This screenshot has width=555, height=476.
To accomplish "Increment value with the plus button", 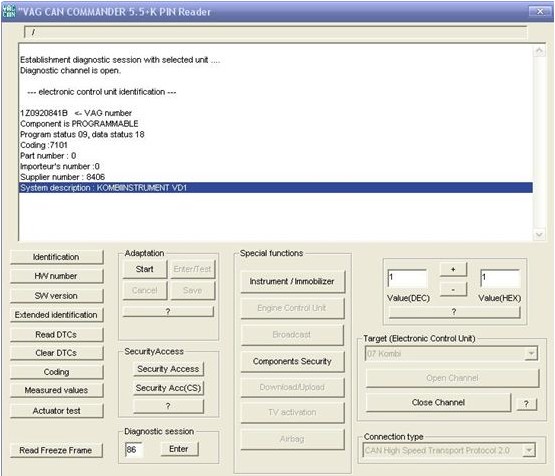I will (453, 269).
